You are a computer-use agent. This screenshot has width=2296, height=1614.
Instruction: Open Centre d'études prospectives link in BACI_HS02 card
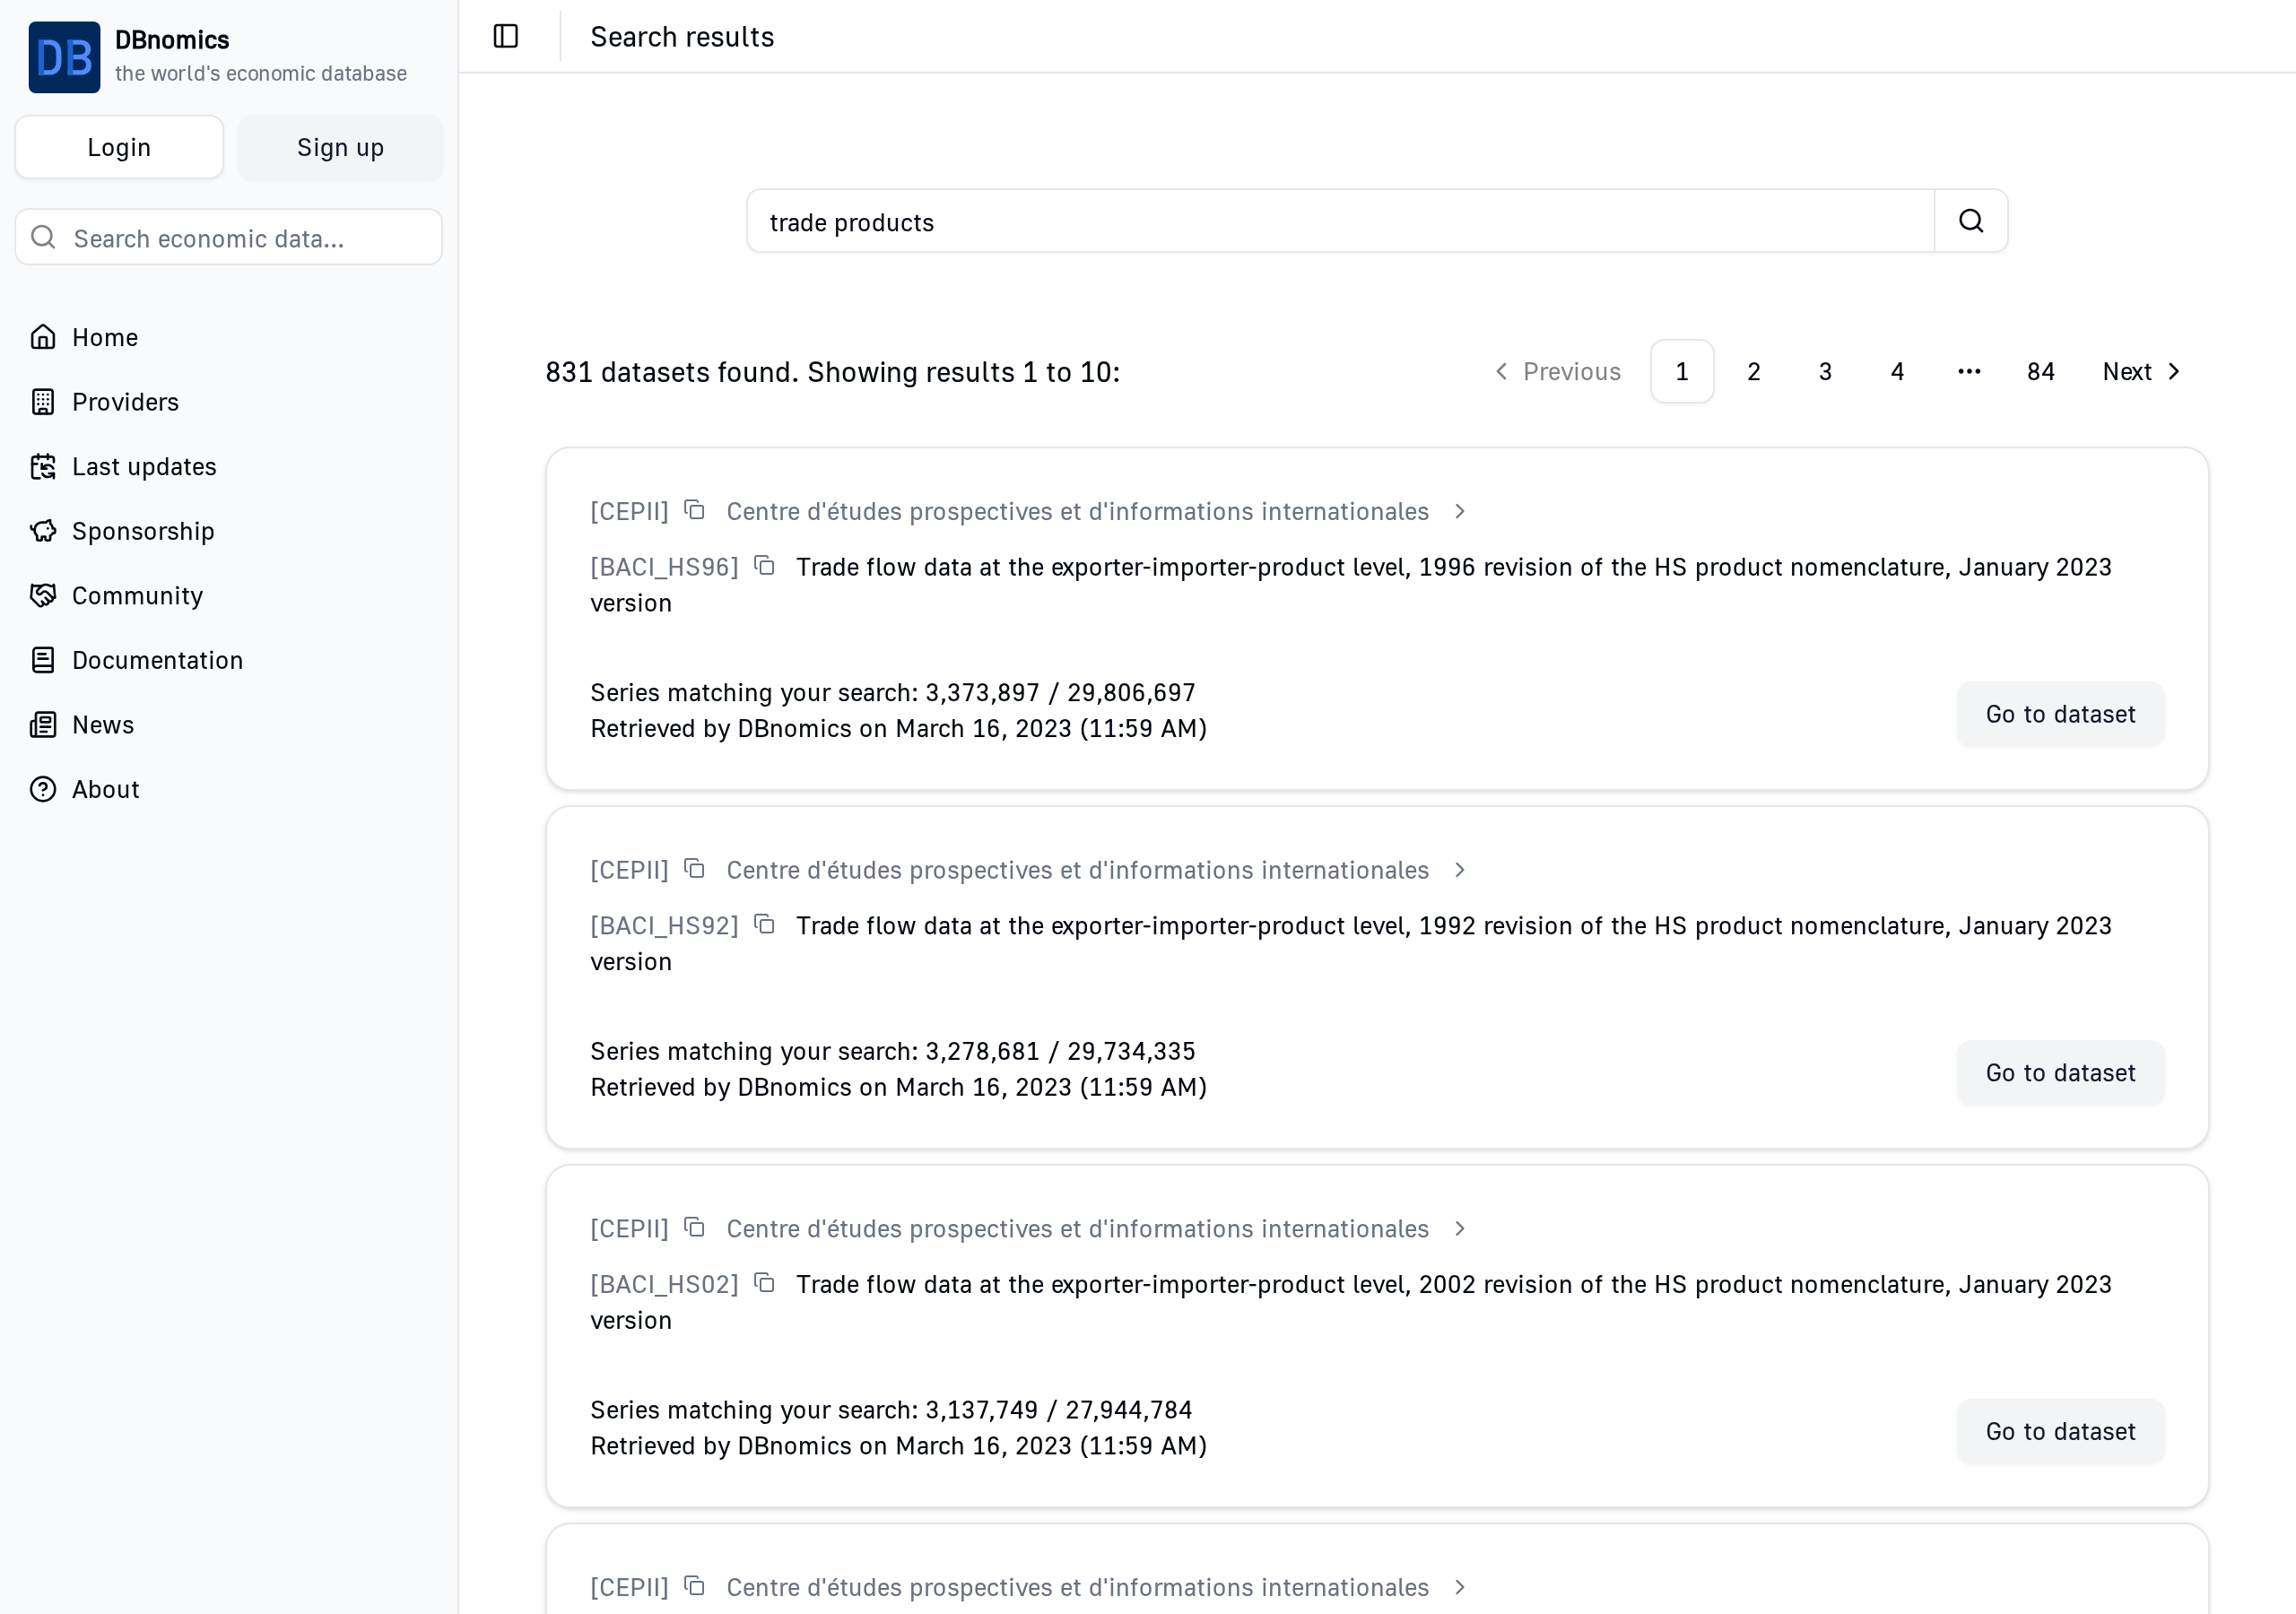pos(1077,1228)
